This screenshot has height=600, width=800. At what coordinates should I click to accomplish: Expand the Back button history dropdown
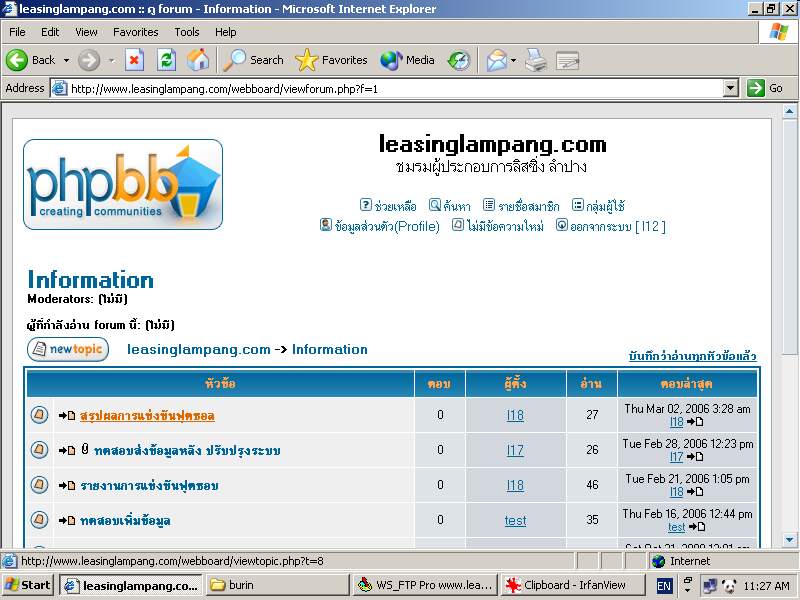pyautogui.click(x=66, y=60)
